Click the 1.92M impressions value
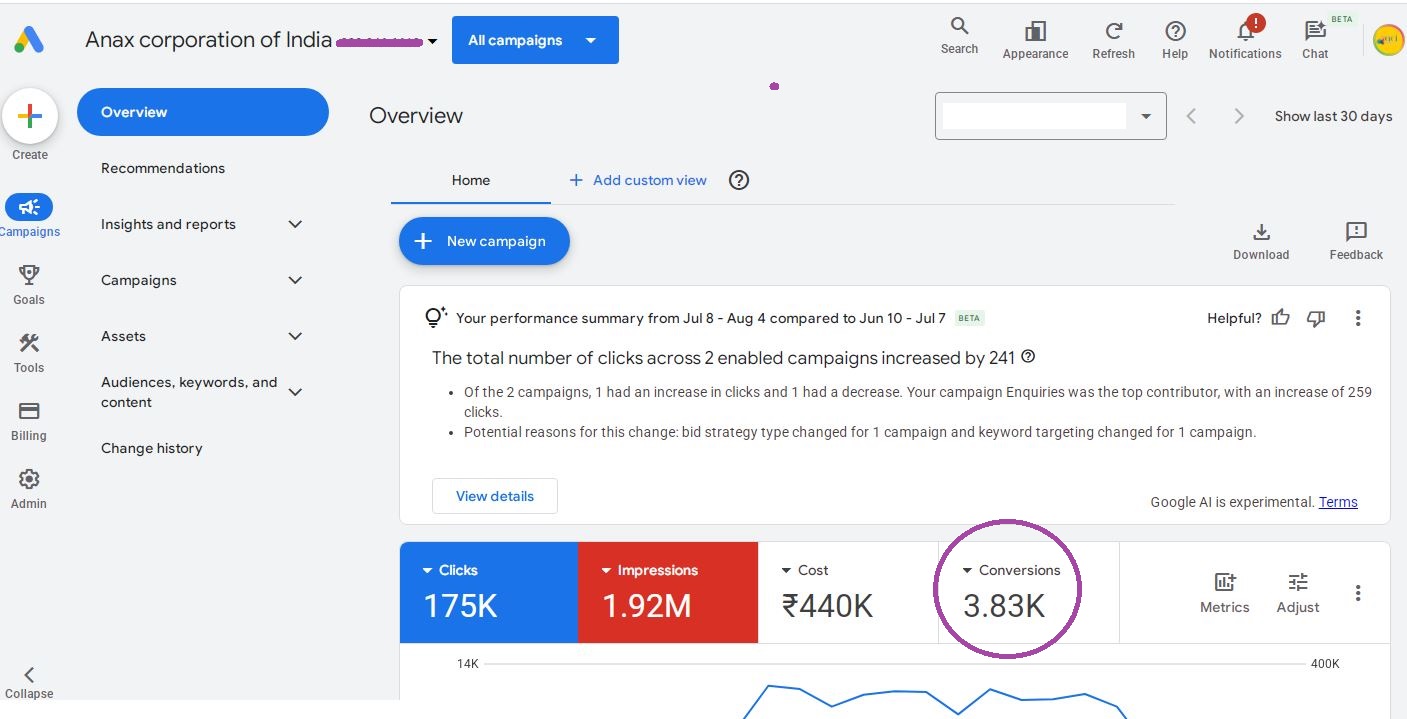This screenshot has height=719, width=1407. point(646,606)
